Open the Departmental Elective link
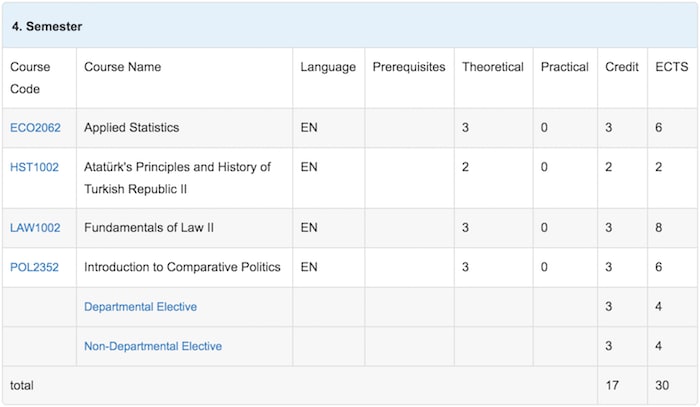The width and height of the screenshot is (700, 407). point(140,307)
